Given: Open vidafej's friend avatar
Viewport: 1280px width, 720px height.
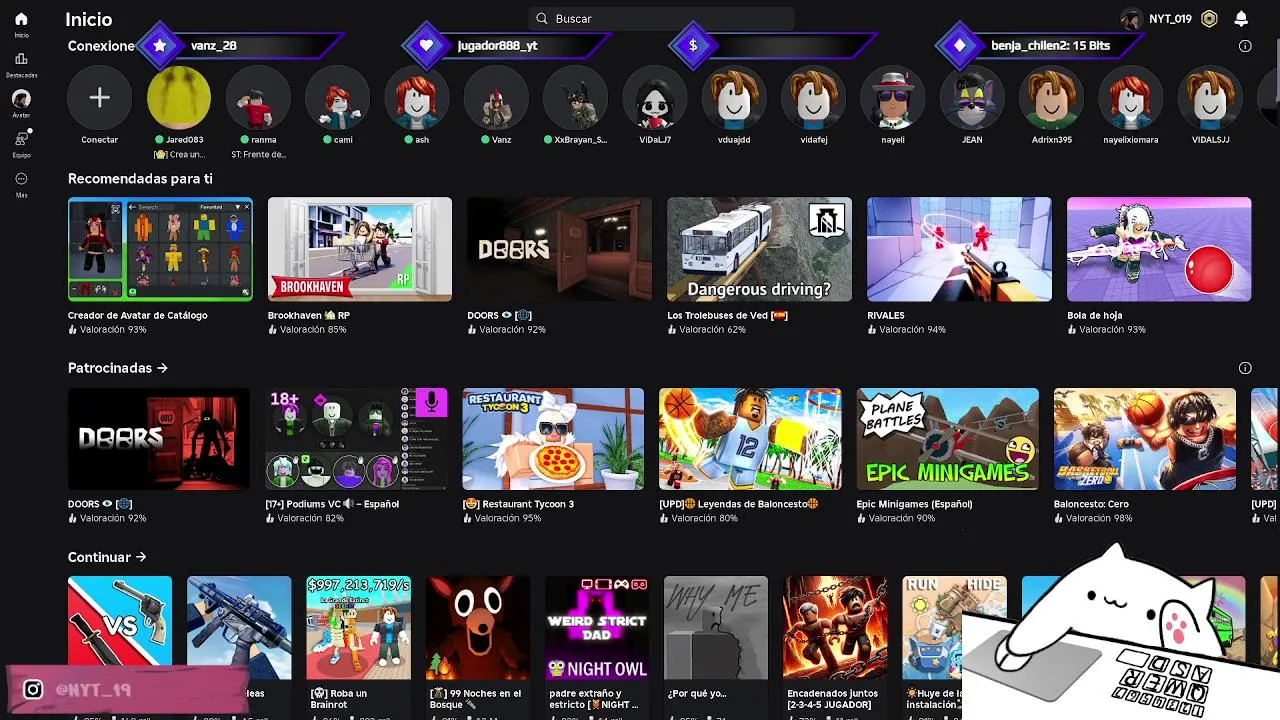Looking at the screenshot, I should tap(814, 98).
